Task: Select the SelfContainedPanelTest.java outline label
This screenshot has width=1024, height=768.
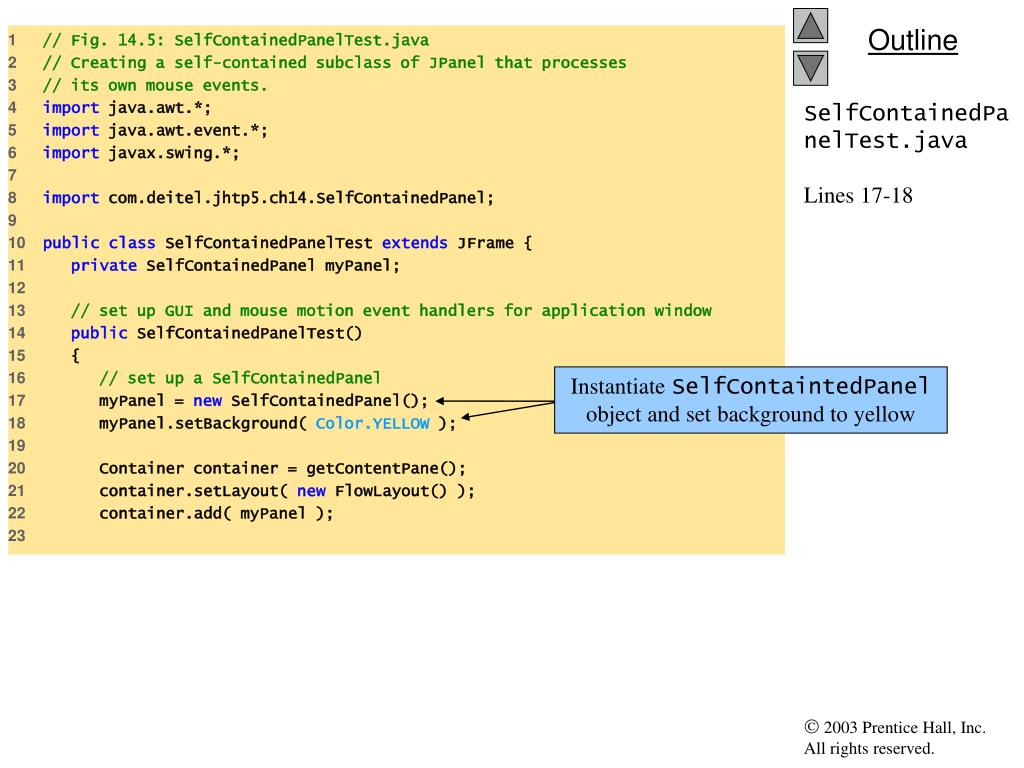Action: pyautogui.click(x=906, y=127)
